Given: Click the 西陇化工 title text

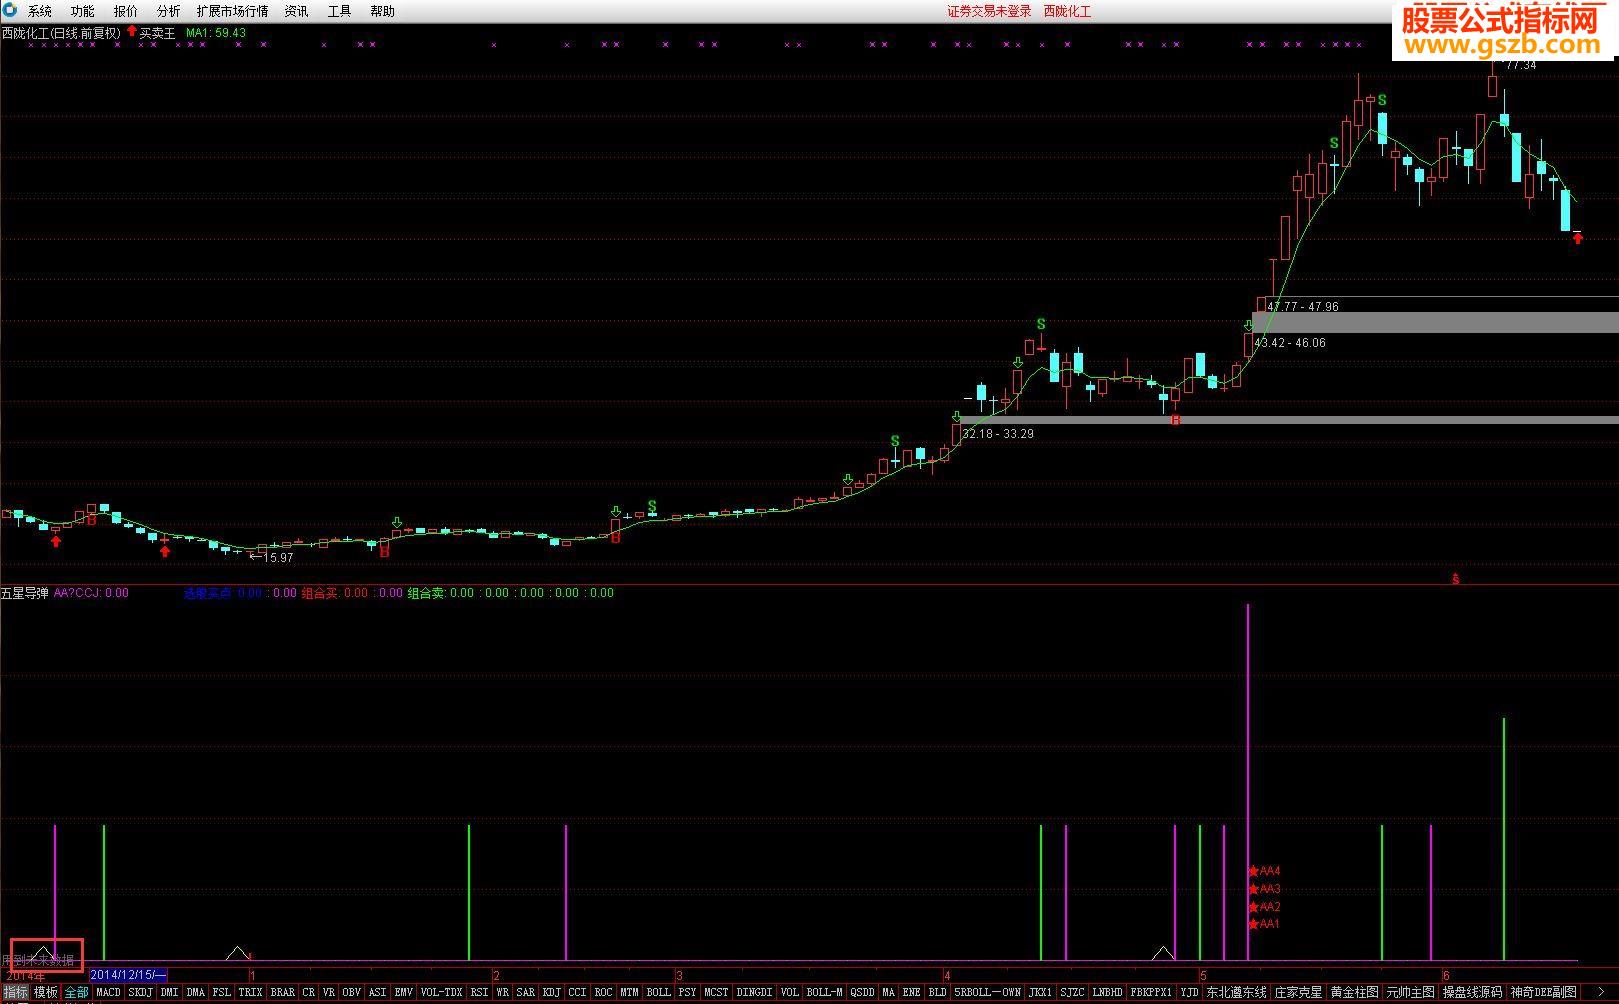Looking at the screenshot, I should pos(1067,11).
